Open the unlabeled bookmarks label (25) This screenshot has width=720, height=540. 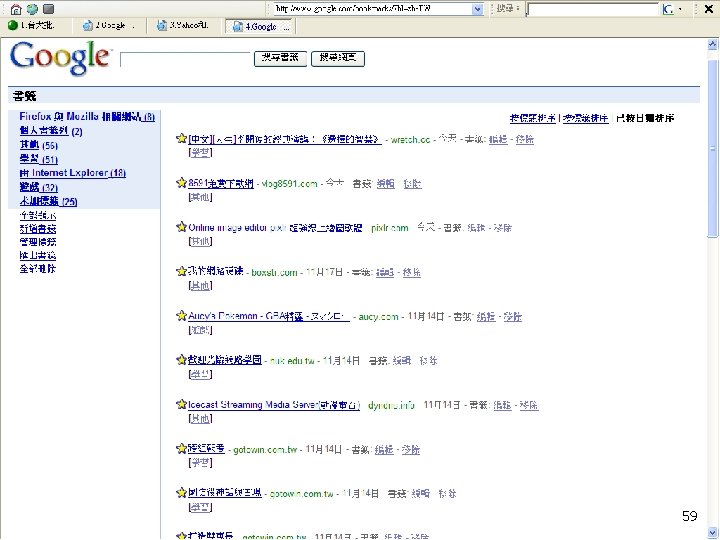point(48,201)
